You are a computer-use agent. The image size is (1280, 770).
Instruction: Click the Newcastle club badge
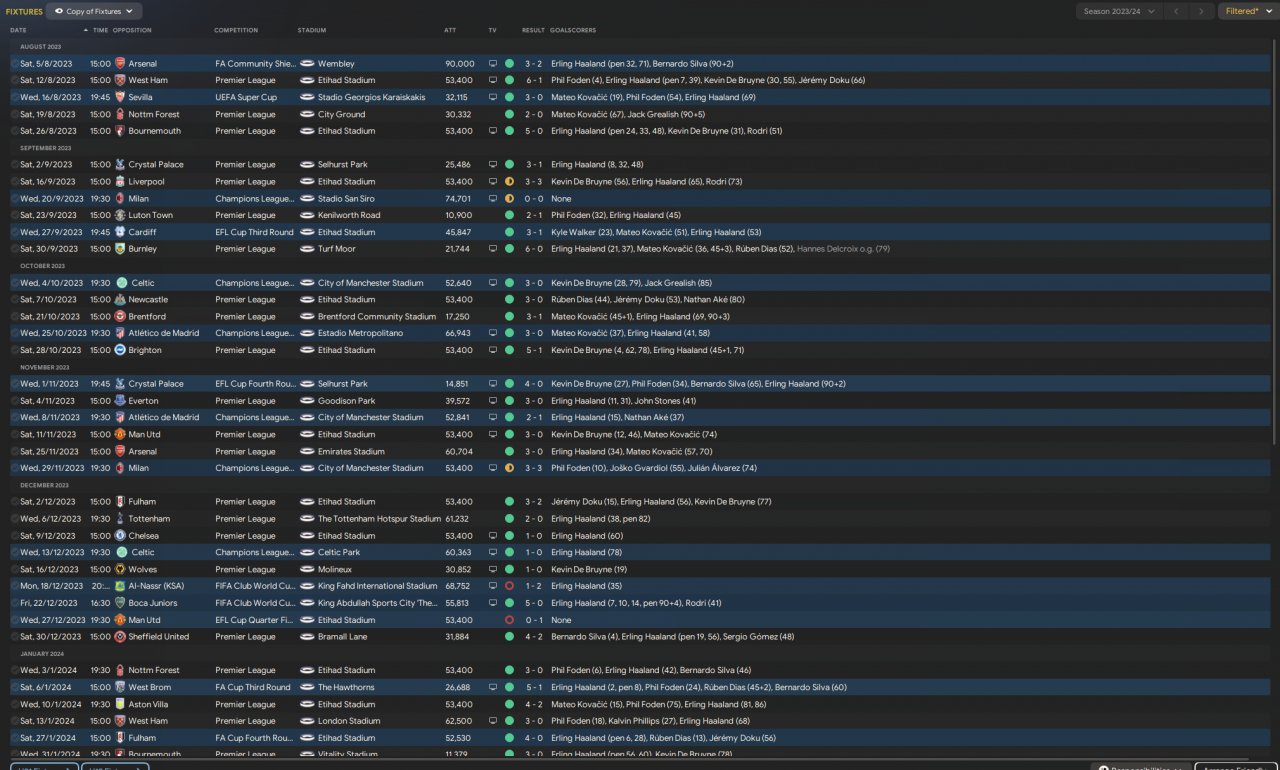point(120,300)
